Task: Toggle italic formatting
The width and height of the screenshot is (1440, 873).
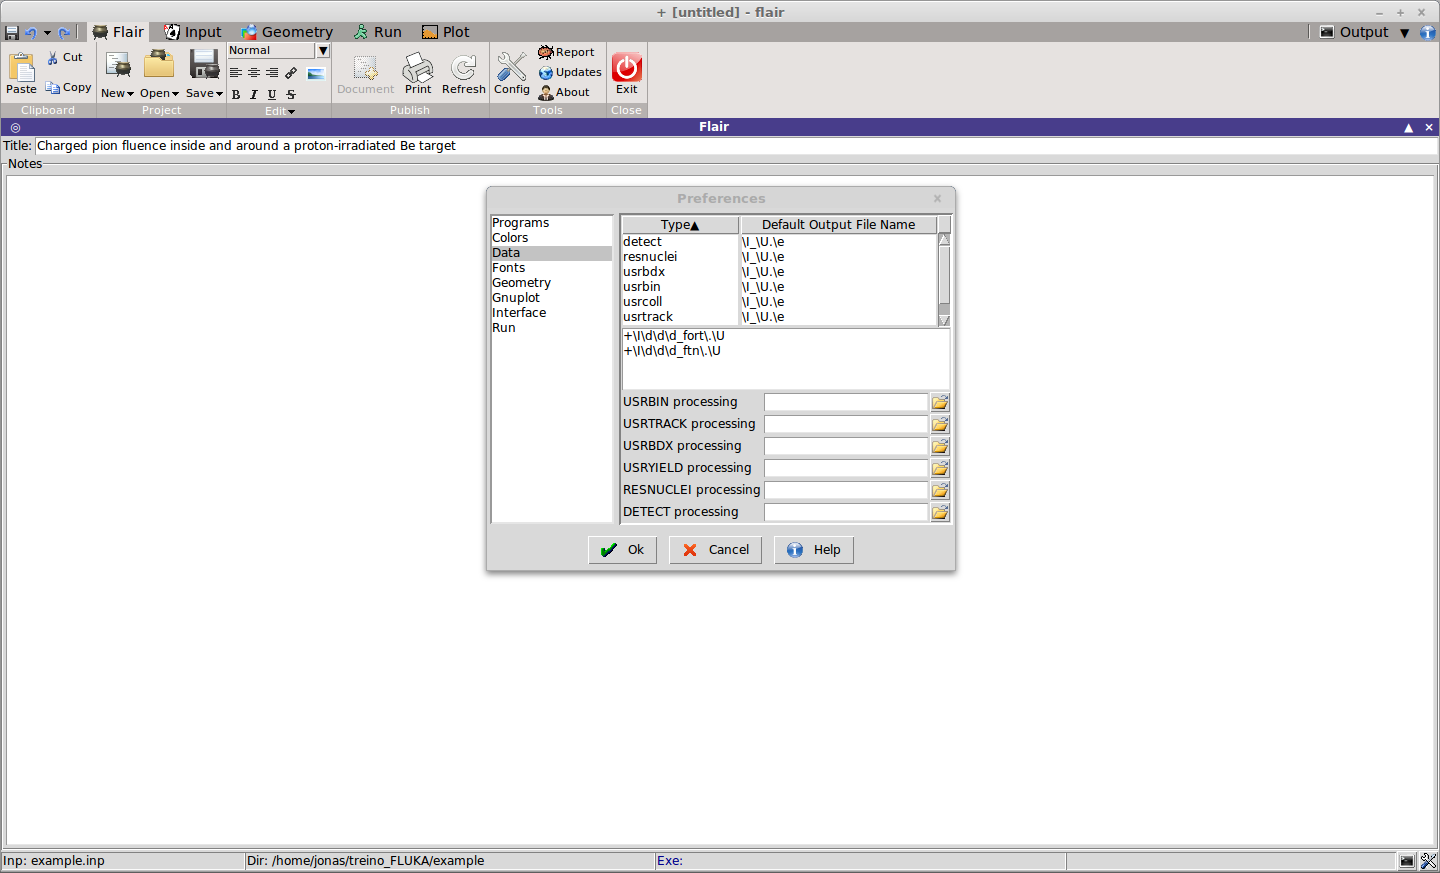Action: click(x=254, y=95)
